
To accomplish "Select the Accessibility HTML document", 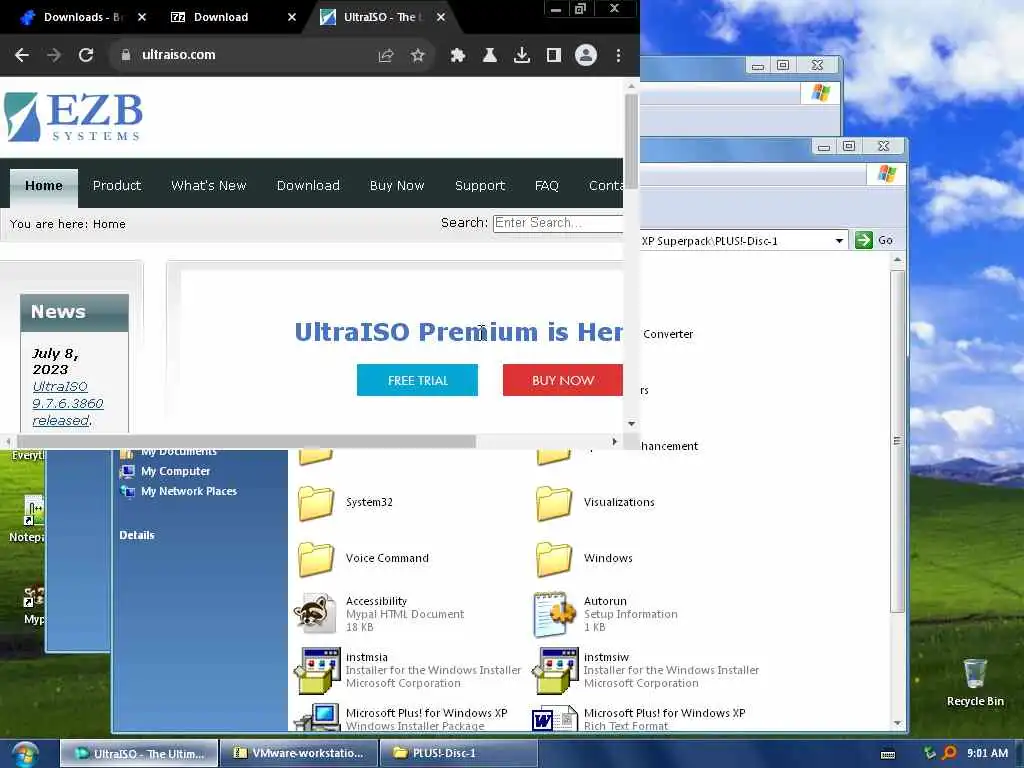I will click(380, 614).
